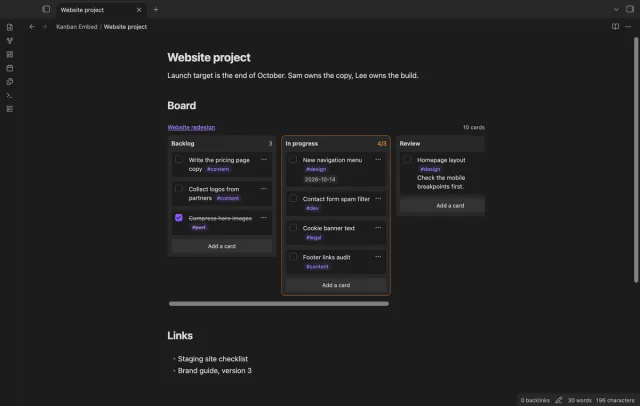The width and height of the screenshot is (640, 406).
Task: Check the New navigation menu card
Action: tap(293, 160)
